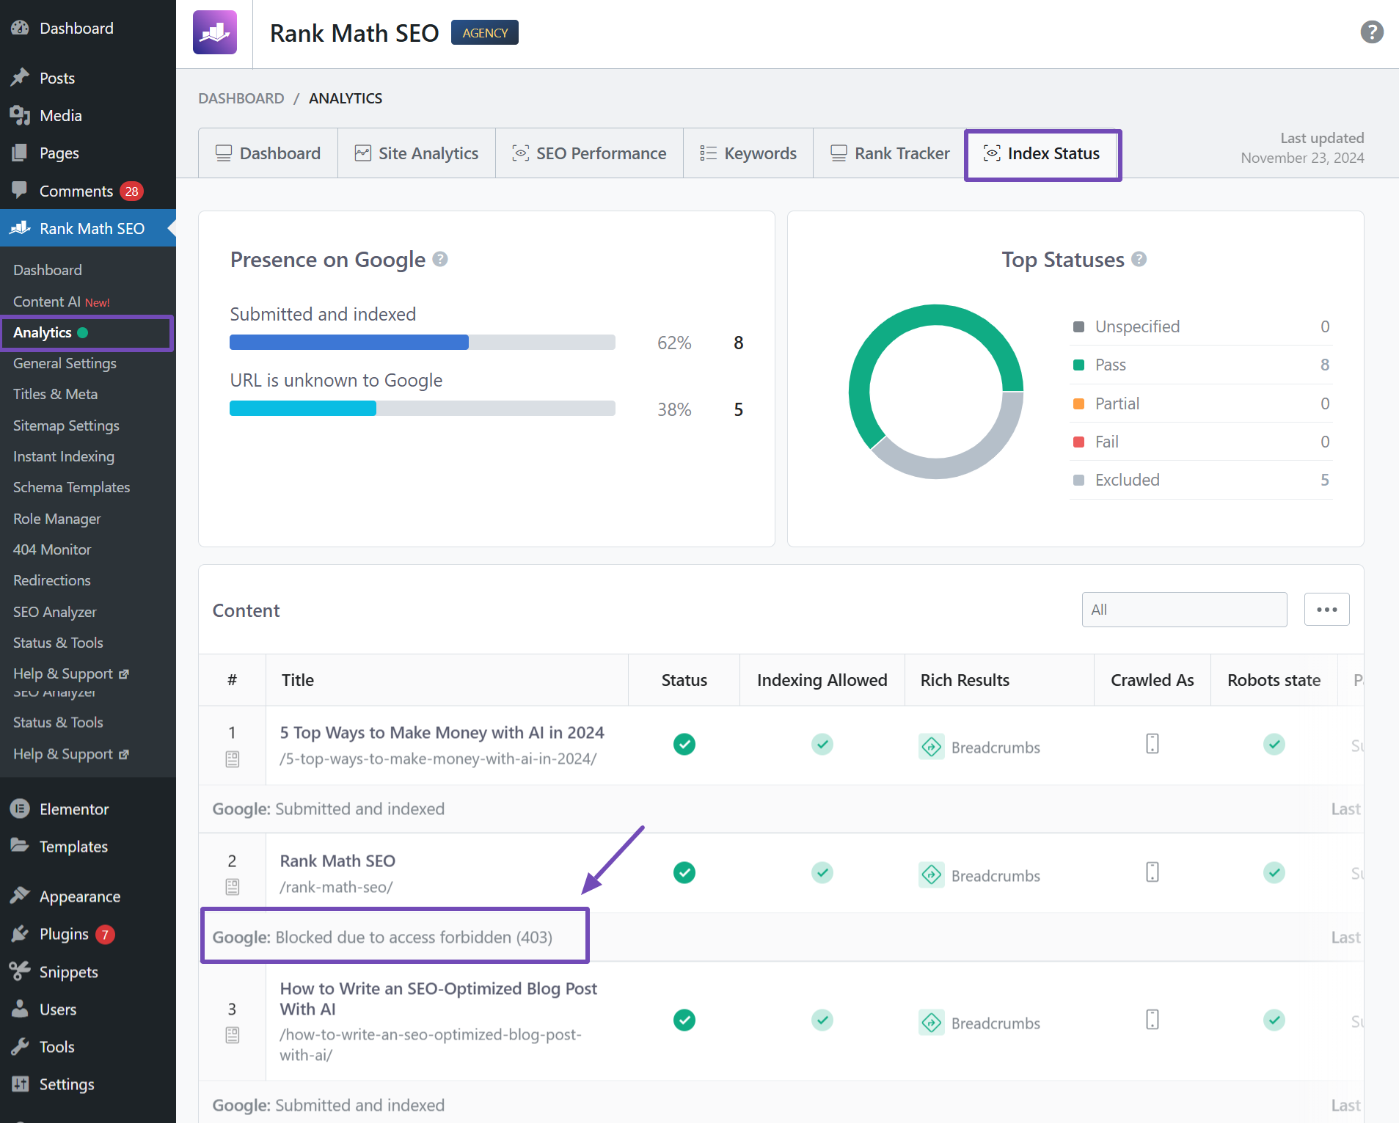Click Presence on Google help tooltip icon
The image size is (1399, 1123).
[x=440, y=259]
